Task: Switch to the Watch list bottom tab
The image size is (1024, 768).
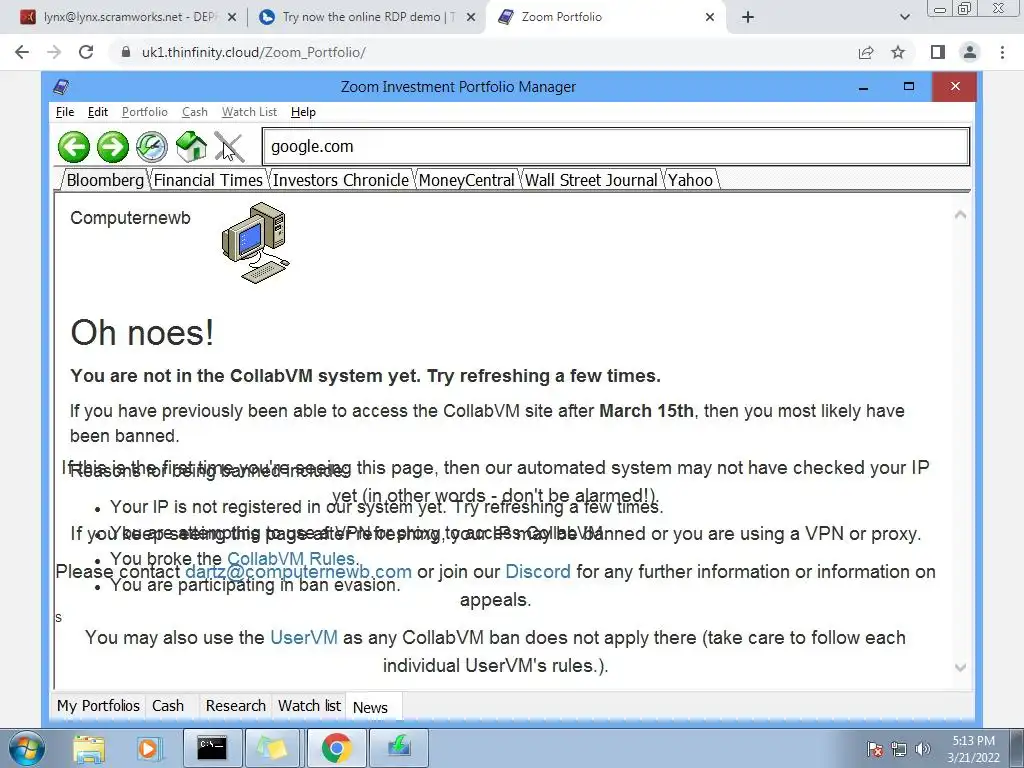Action: [x=309, y=706]
